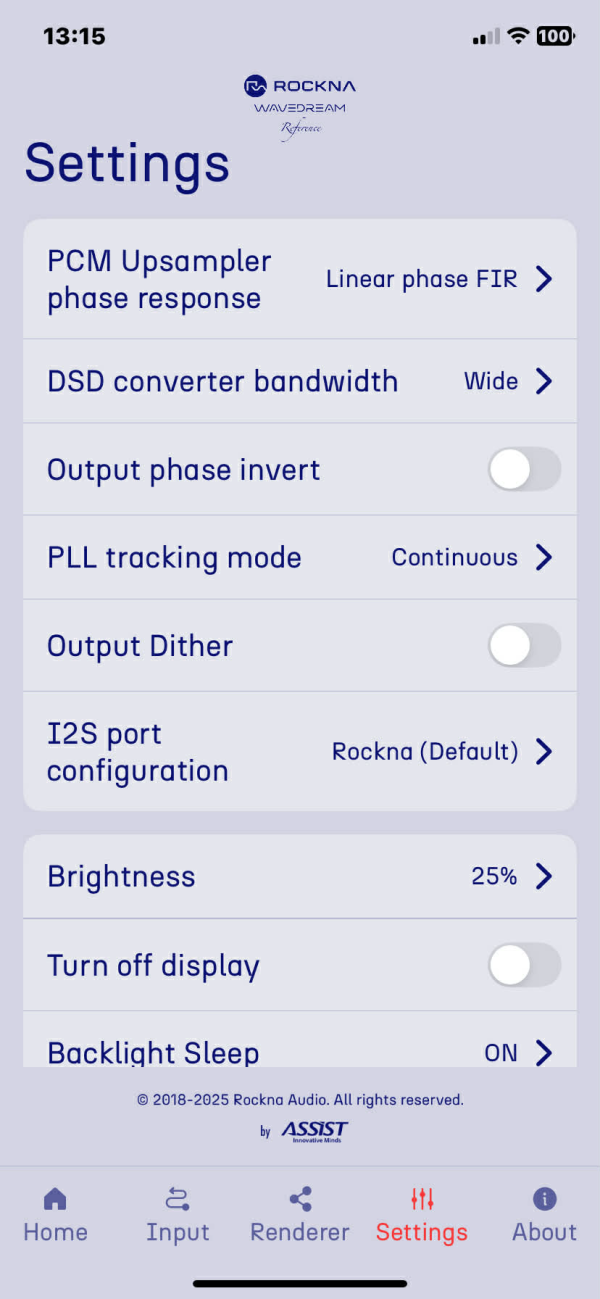Viewport: 600px width, 1299px height.
Task: Expand PCM Upsampler phase response chevron
Action: pos(544,279)
